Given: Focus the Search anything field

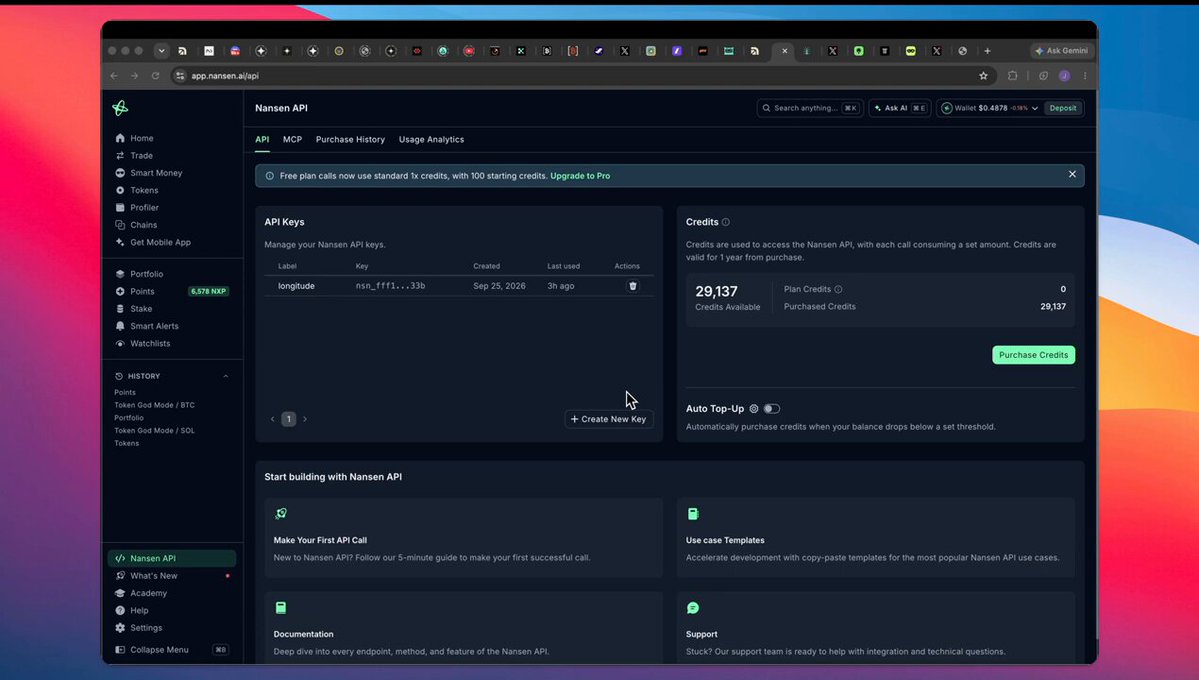Looking at the screenshot, I should (810, 109).
